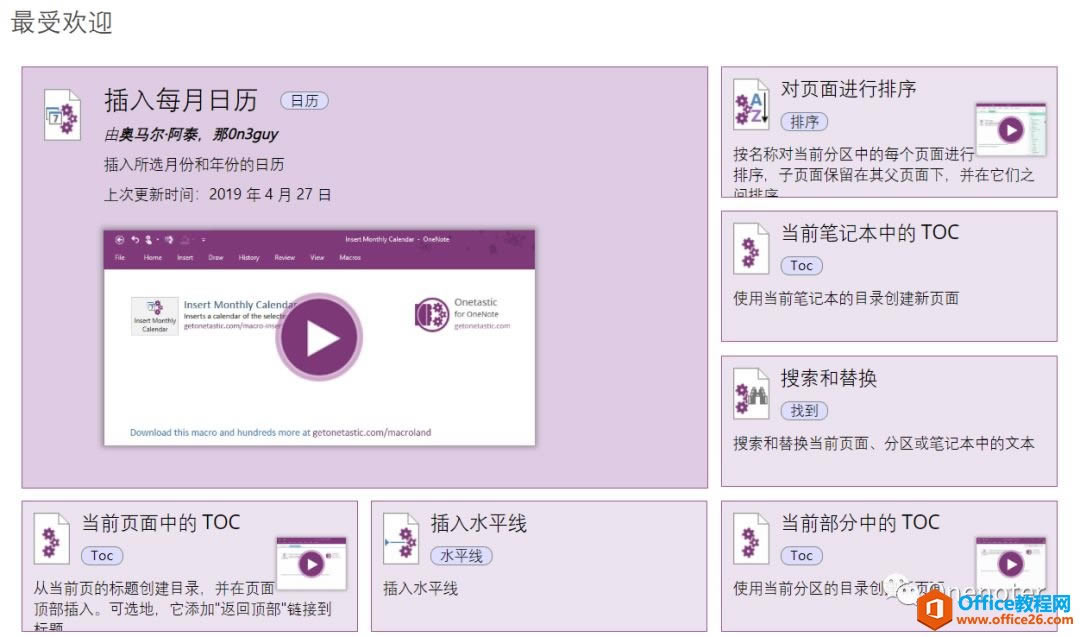Click Insert Monthly Calendar button in the video ribbon
The width and height of the screenshot is (1080, 637).
[153, 315]
